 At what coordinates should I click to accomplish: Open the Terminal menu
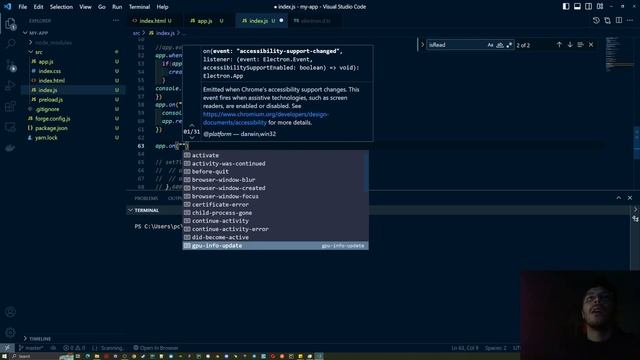(139, 7)
